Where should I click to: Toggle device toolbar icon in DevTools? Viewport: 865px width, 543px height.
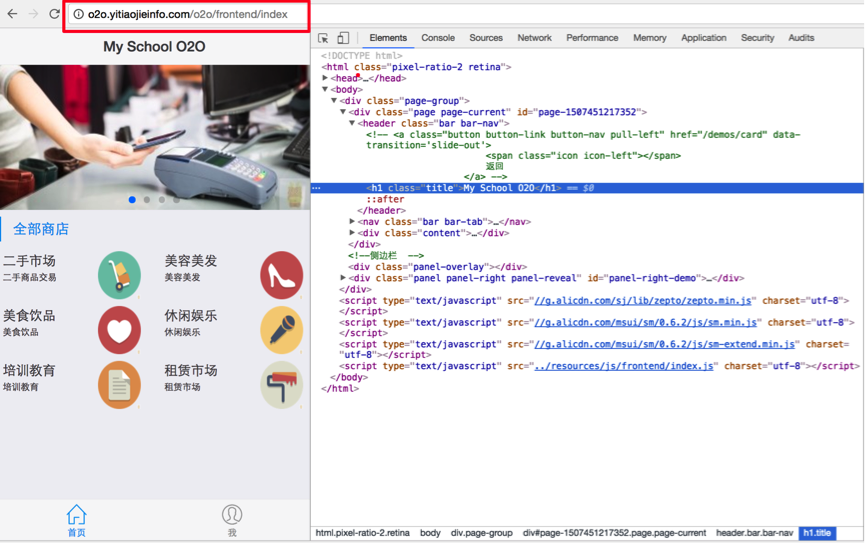click(343, 38)
